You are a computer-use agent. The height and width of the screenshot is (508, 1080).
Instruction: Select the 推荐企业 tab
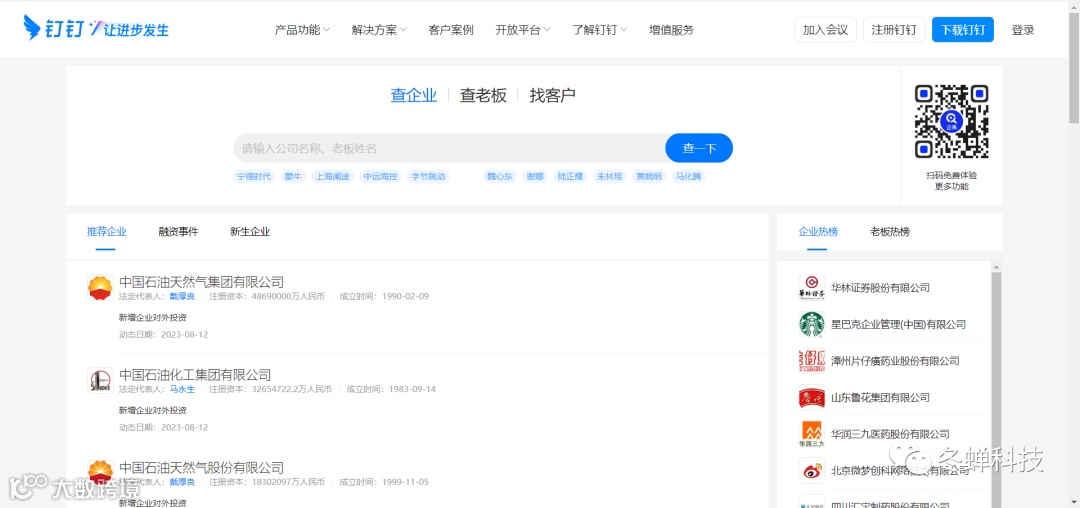[107, 231]
